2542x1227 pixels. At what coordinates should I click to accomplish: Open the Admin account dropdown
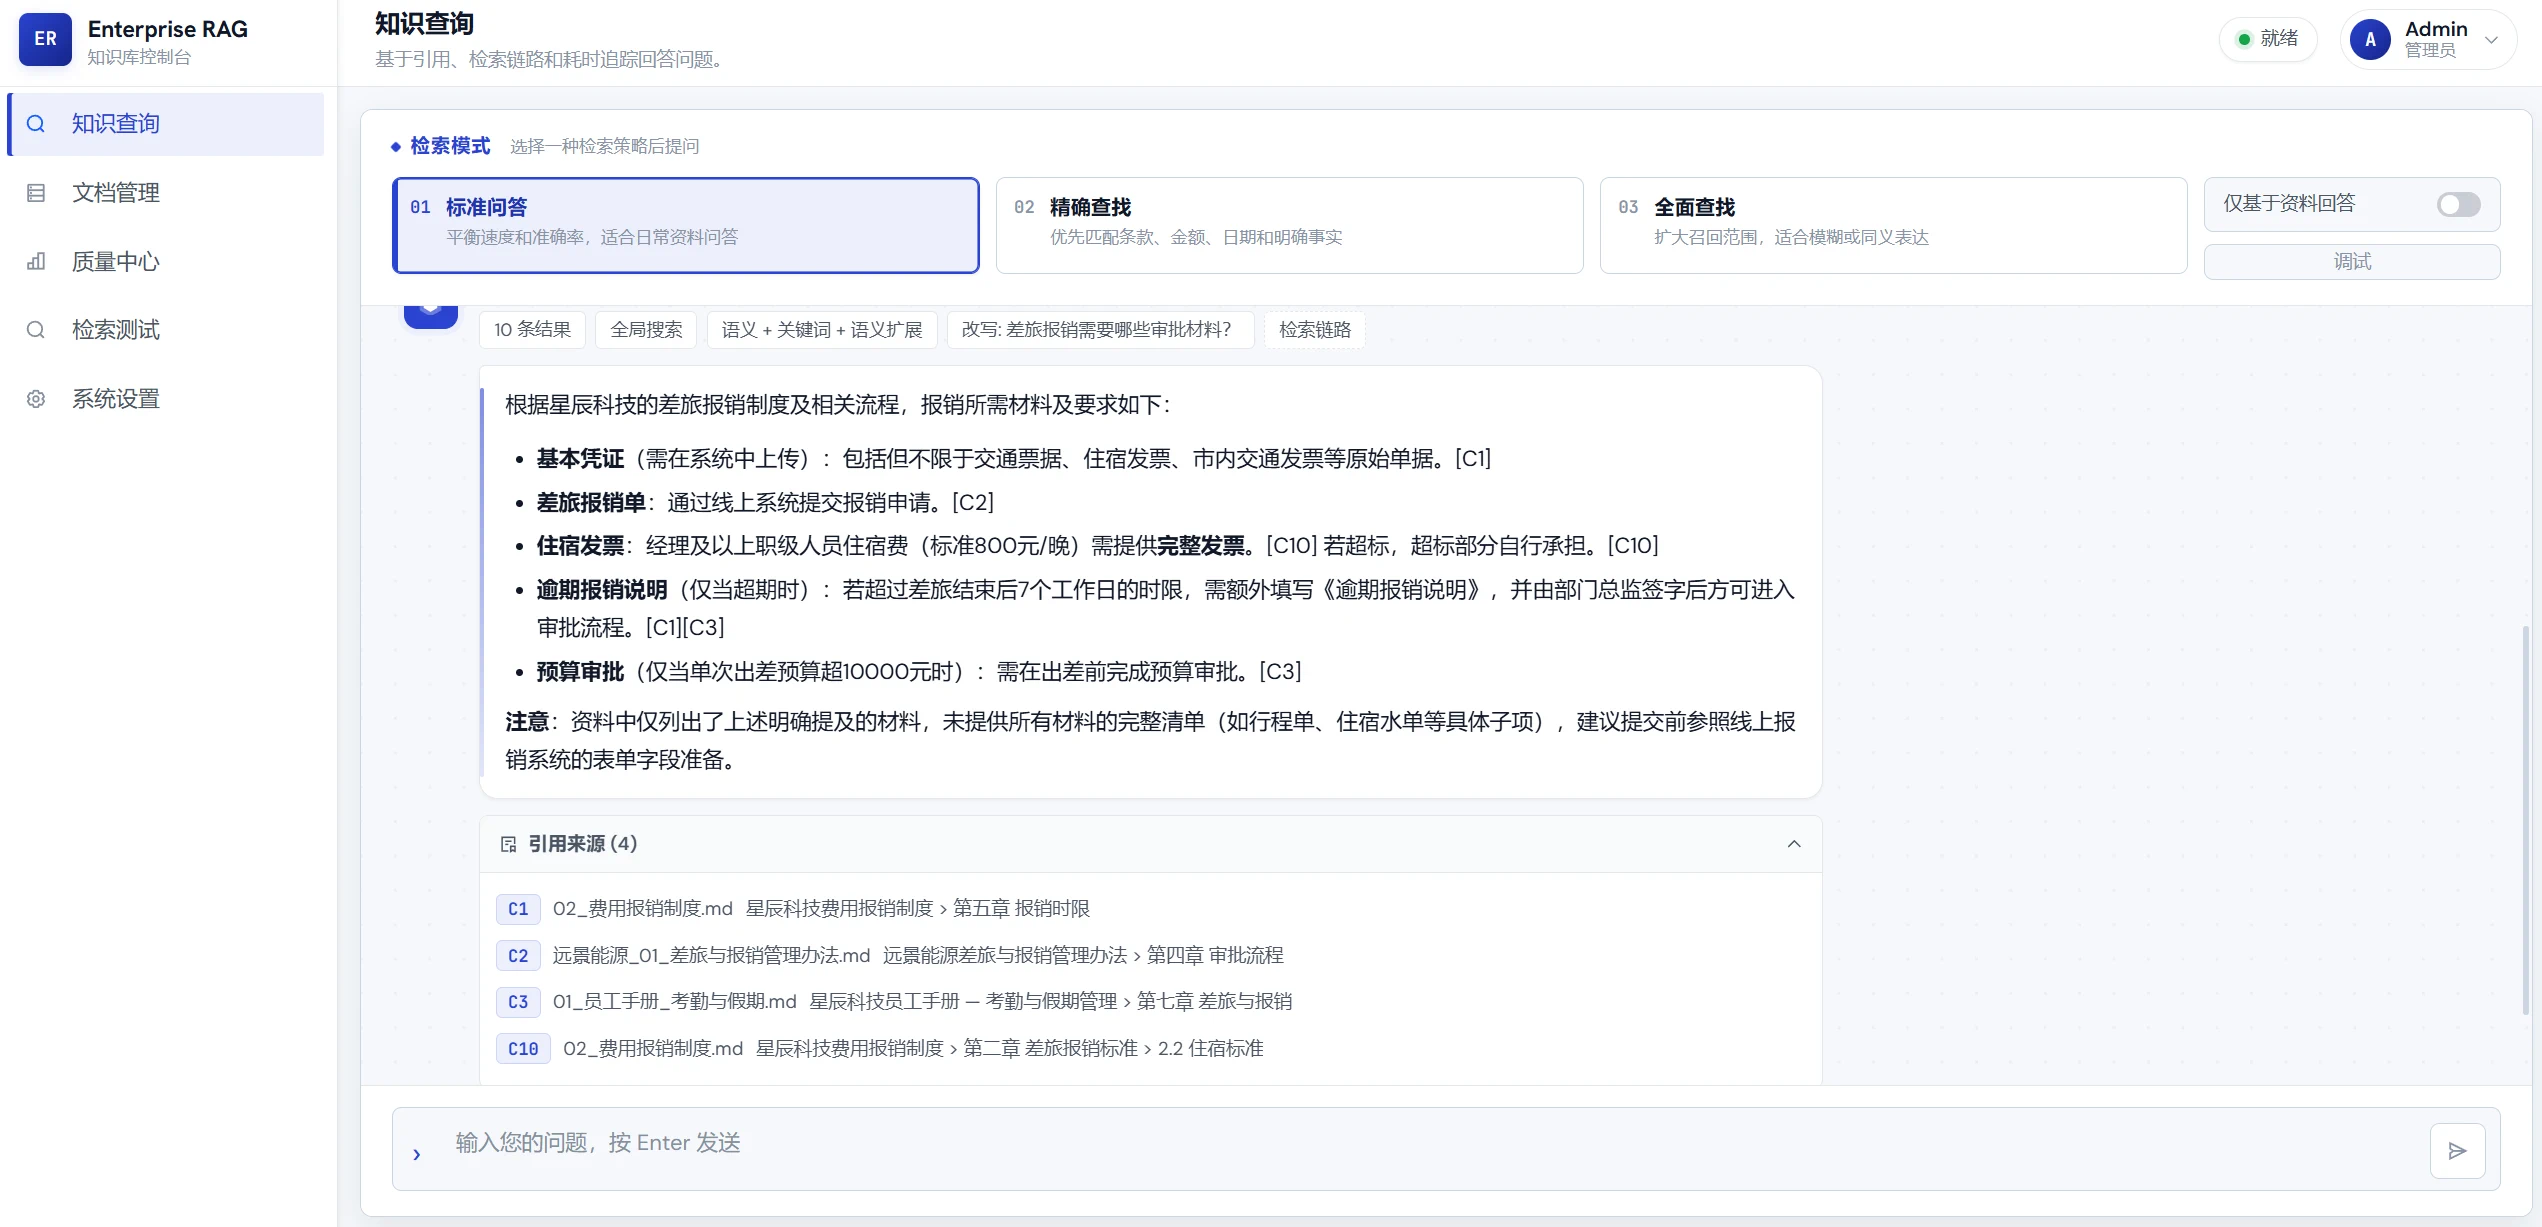[x=2428, y=39]
